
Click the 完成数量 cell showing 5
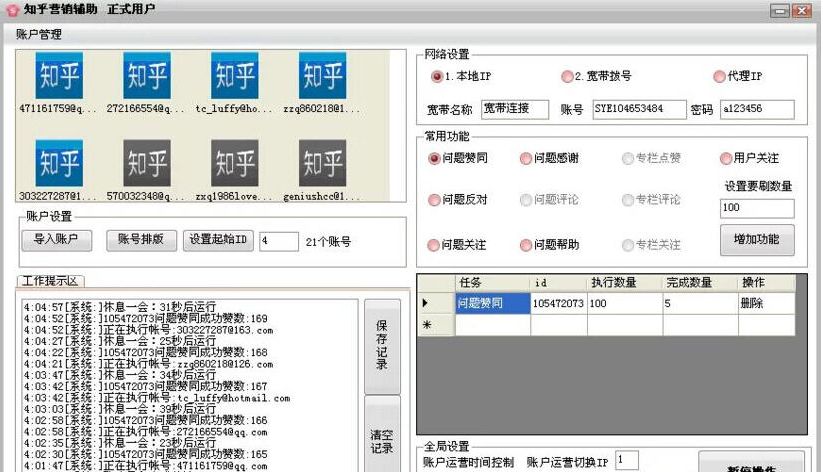(700, 303)
